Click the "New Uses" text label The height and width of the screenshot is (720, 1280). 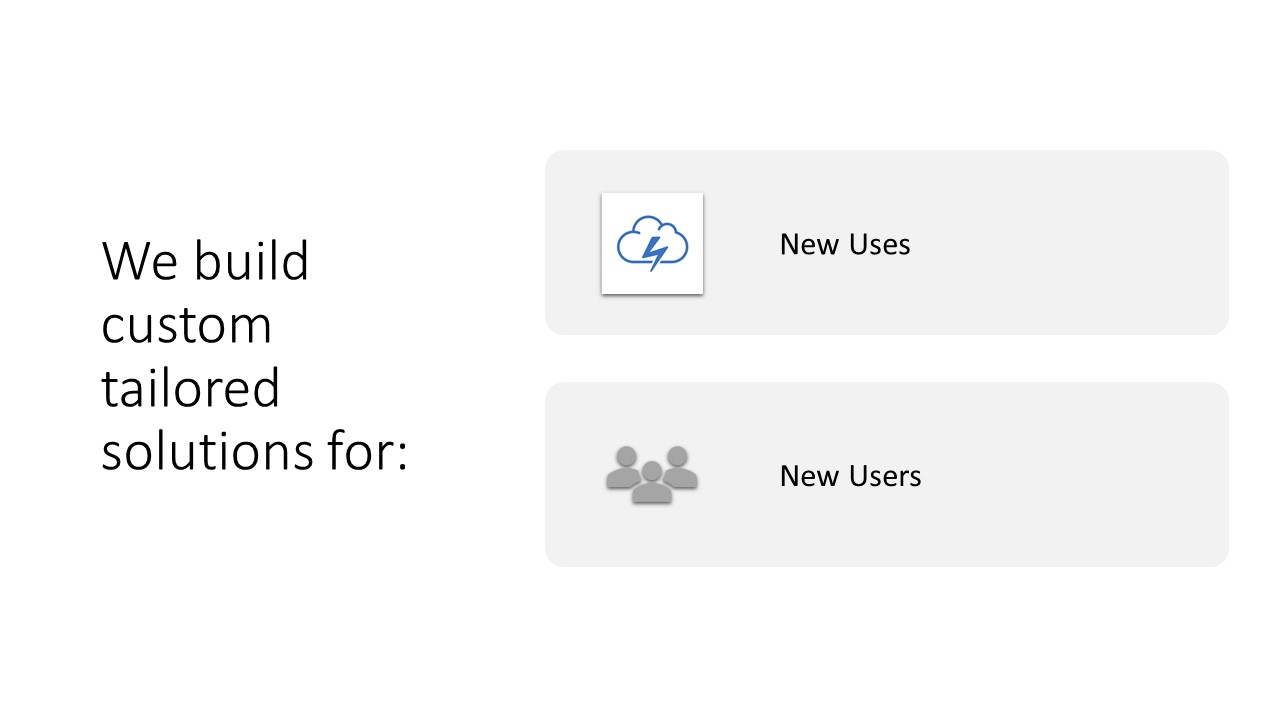pos(845,244)
